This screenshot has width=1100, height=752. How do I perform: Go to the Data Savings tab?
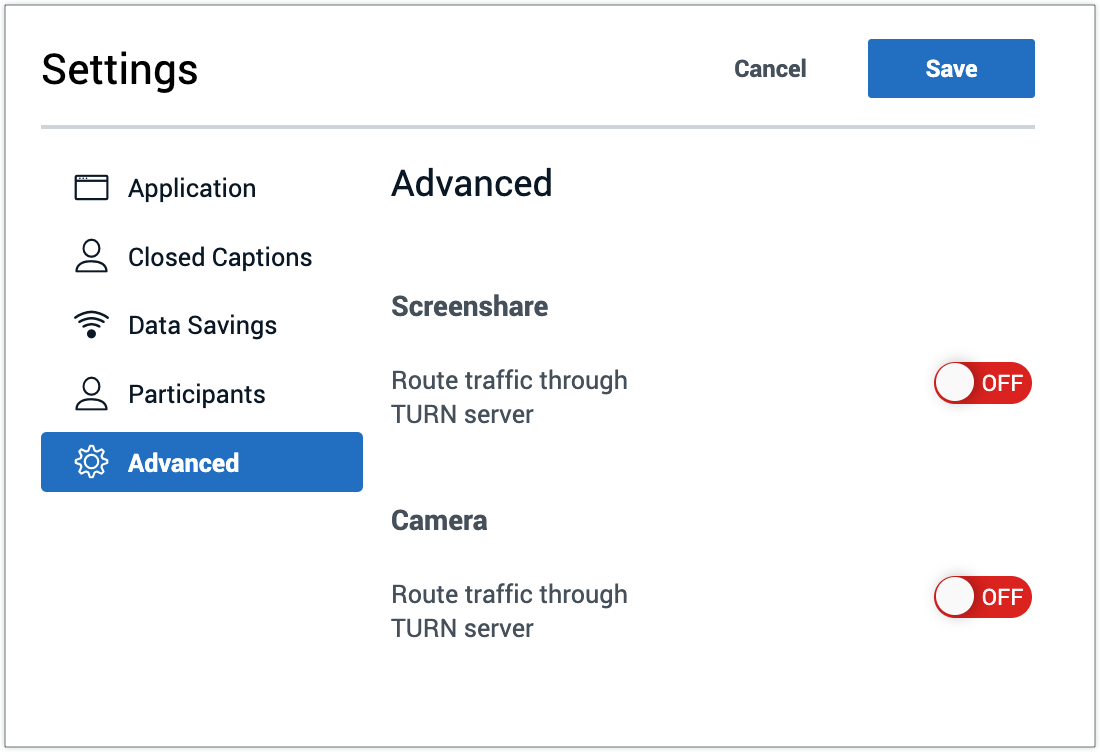(202, 325)
